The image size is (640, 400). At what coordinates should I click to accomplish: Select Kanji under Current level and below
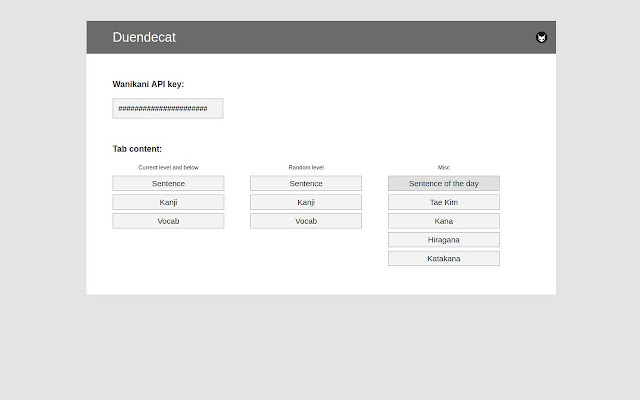(x=168, y=202)
